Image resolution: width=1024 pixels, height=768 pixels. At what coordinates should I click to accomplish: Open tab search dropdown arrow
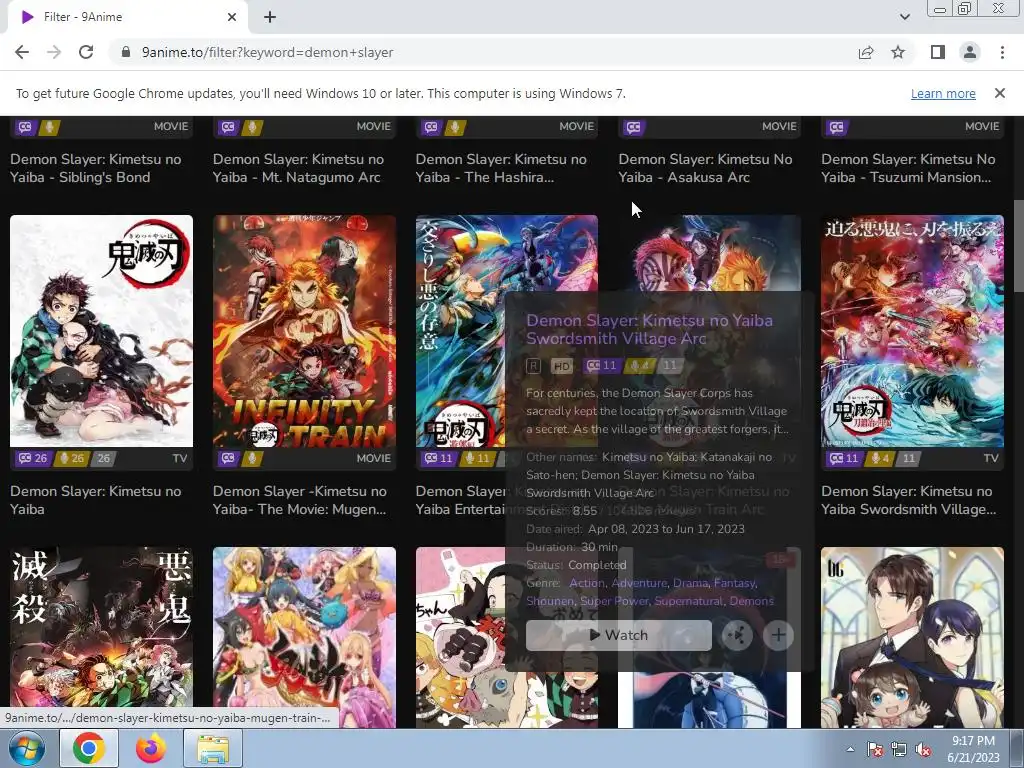904,17
